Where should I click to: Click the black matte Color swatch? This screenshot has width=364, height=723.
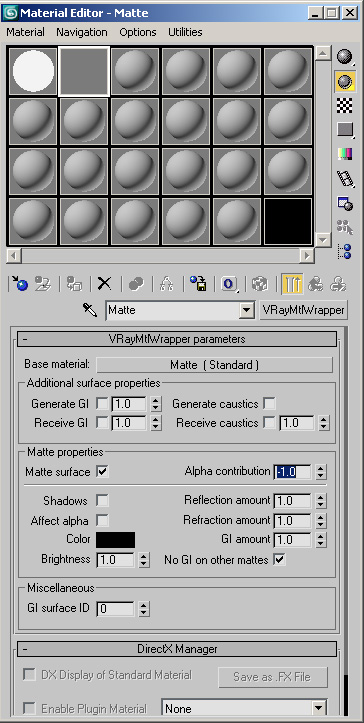coord(115,540)
